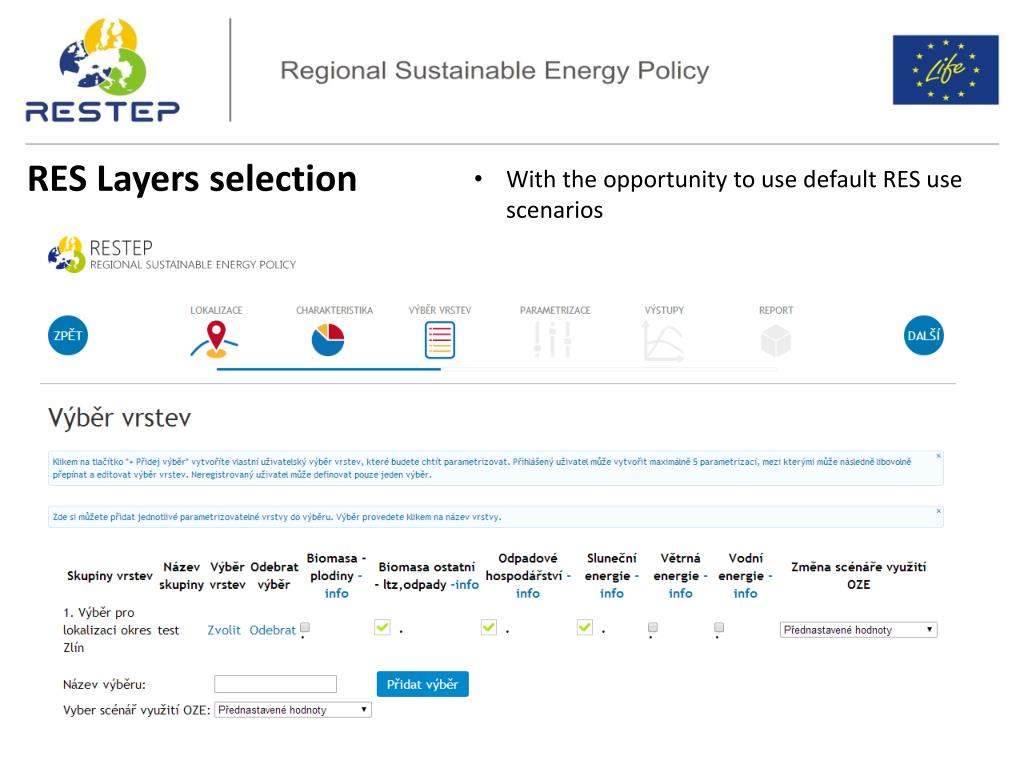
Task: Enable the Biomasa plodiny checkbox
Action: tap(305, 628)
